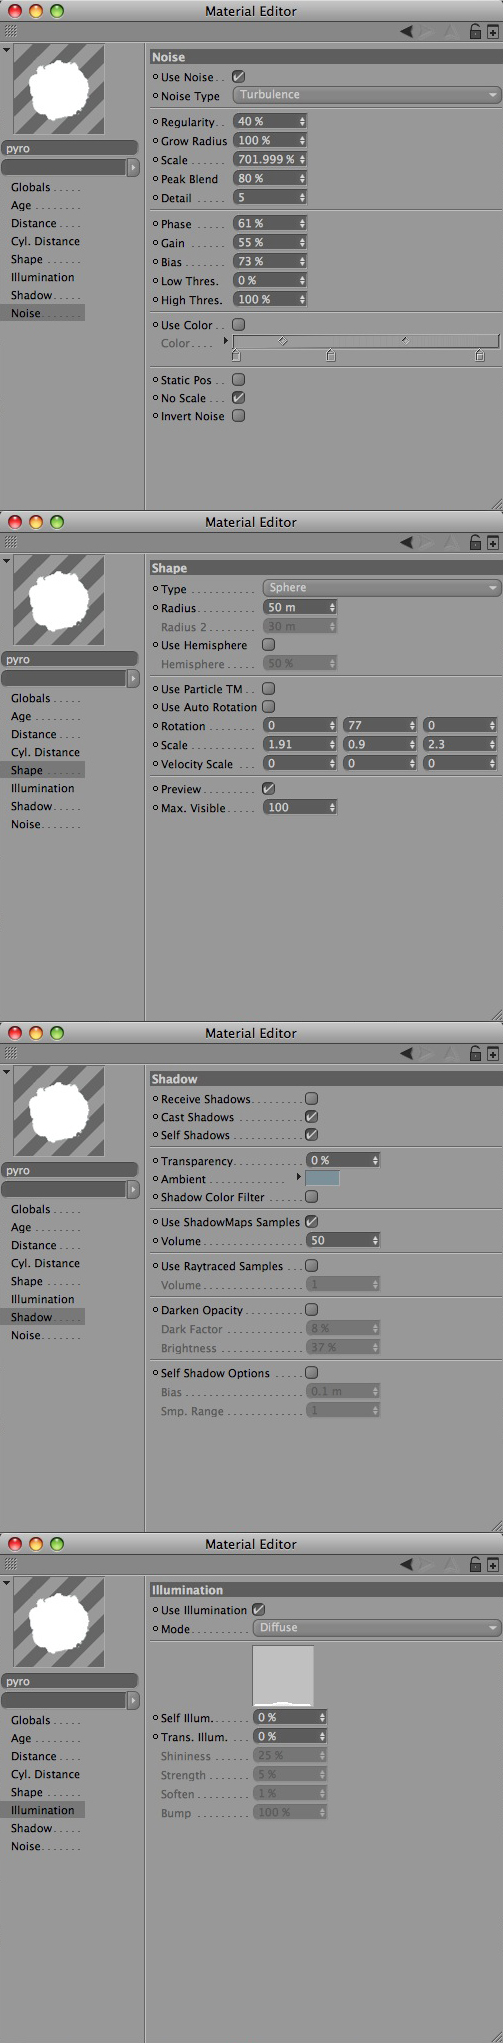Click the new-window plus icon in the Shadow window
This screenshot has height=2043, width=503.
tap(493, 1054)
